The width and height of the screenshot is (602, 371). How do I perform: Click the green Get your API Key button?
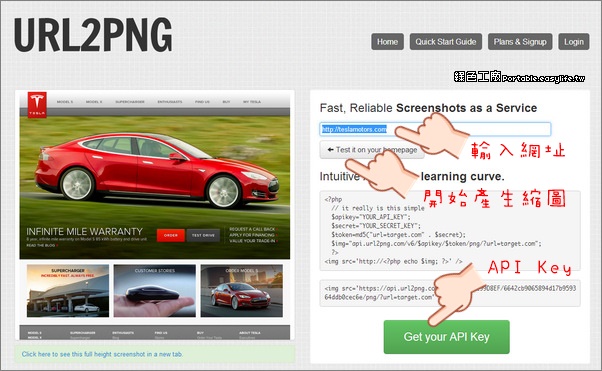[447, 337]
